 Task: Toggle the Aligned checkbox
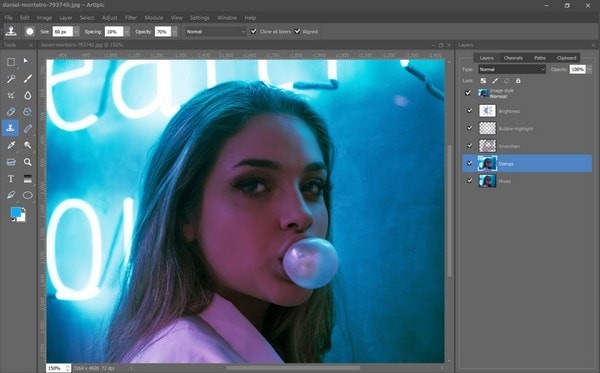point(297,31)
